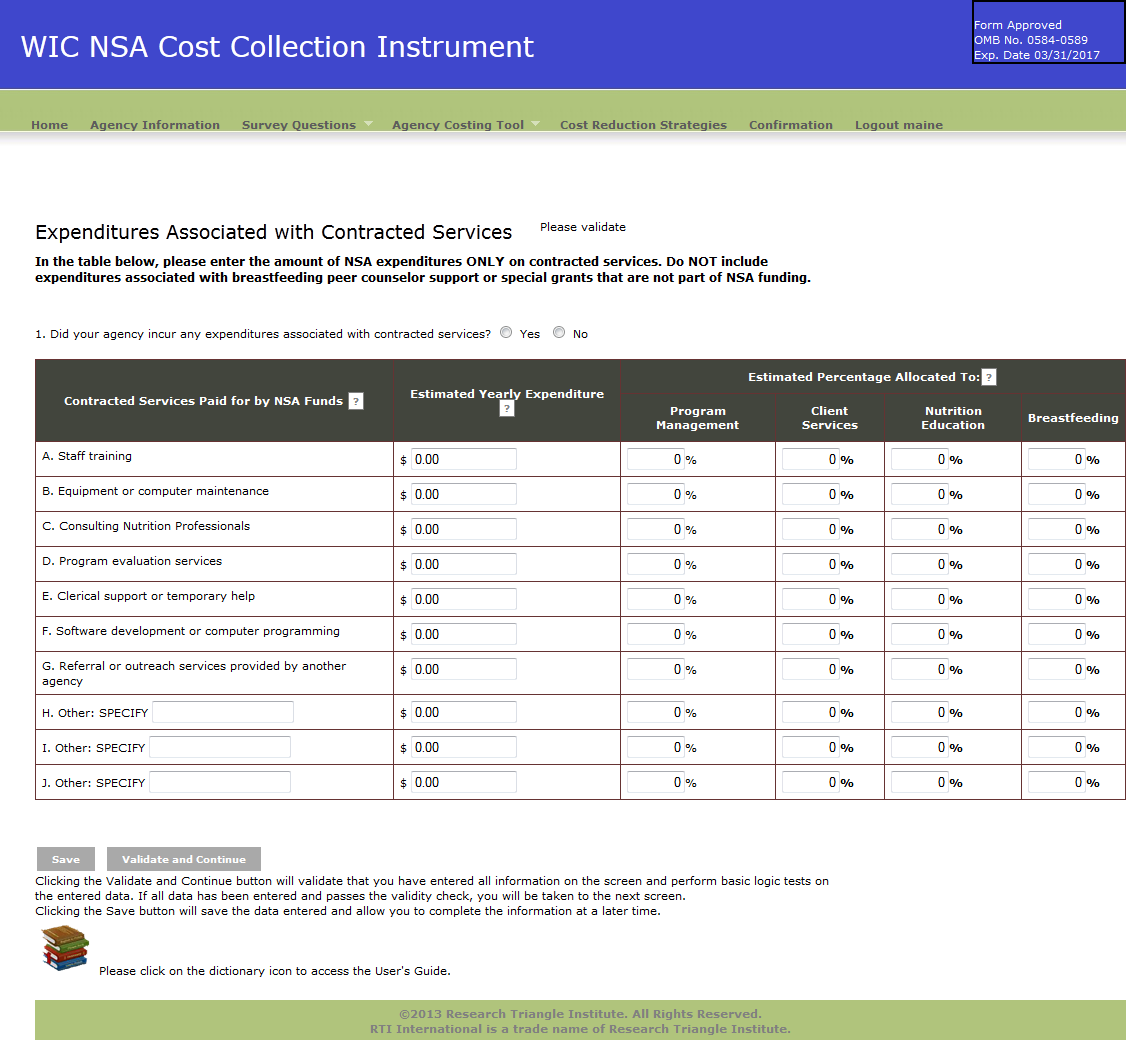
Task: Click help icon under Estimated Yearly Expenditure
Action: 507,409
